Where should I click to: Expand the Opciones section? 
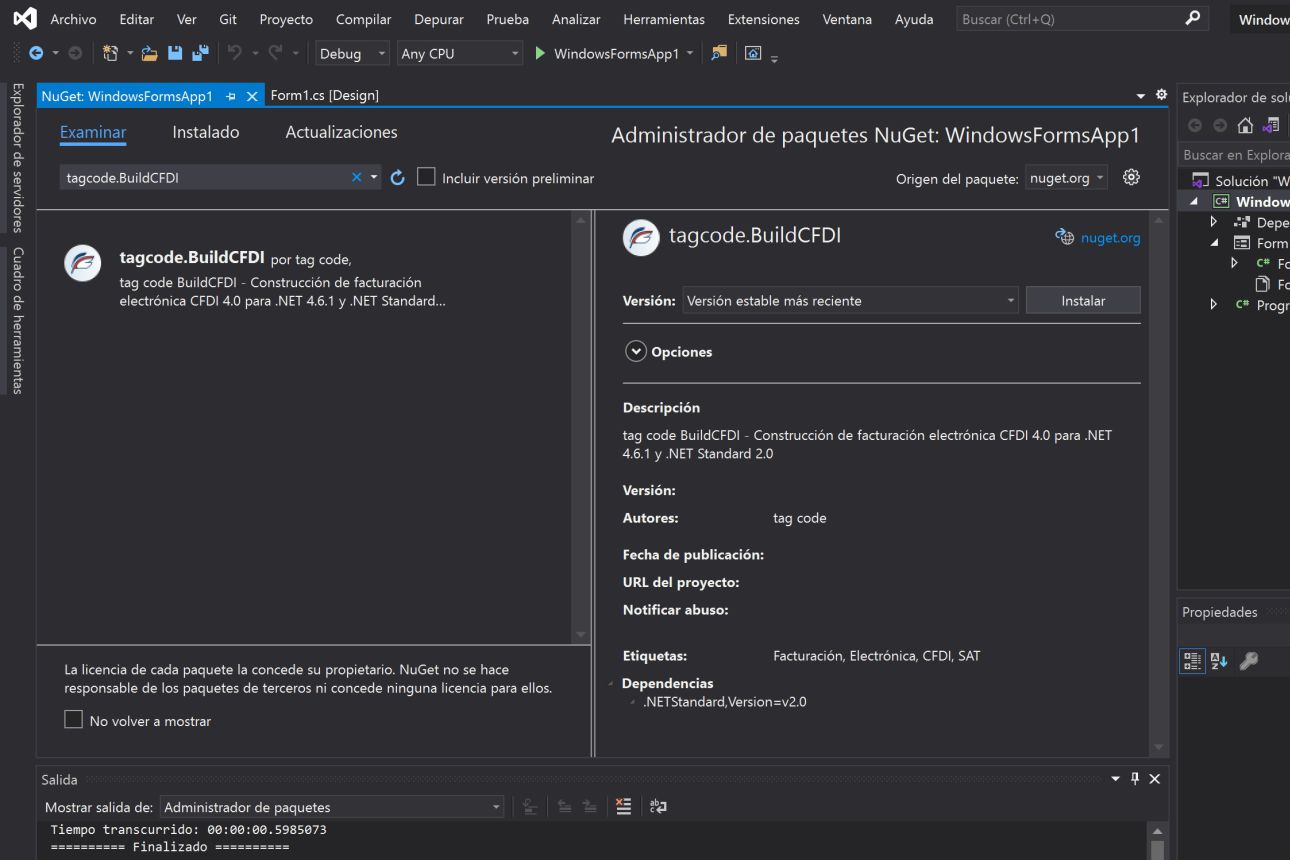click(x=636, y=351)
